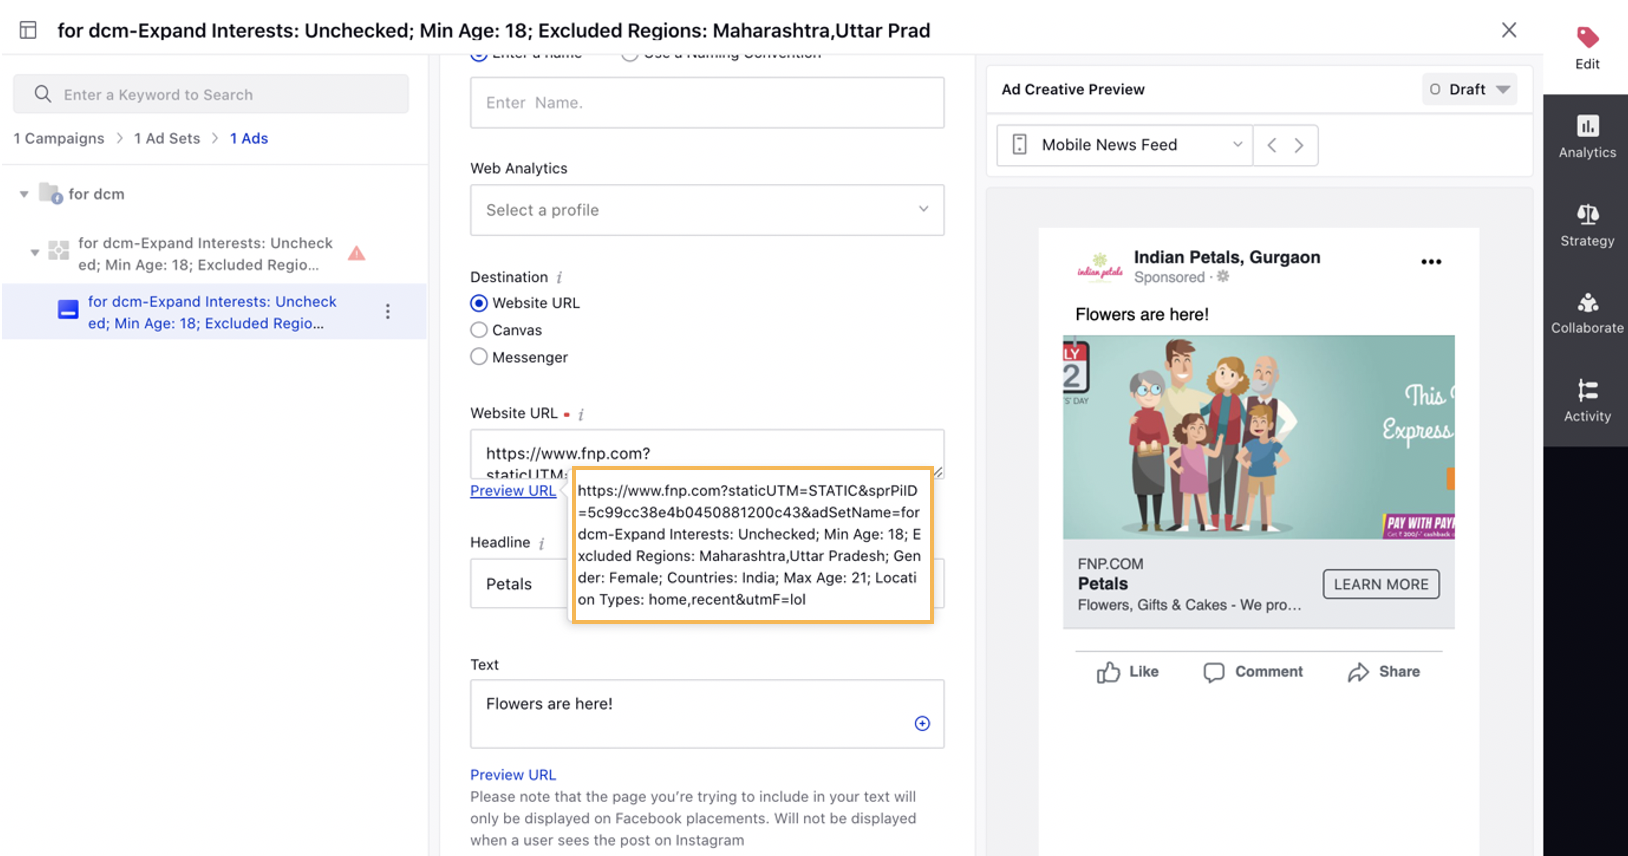Open the Mobile News Feed placement dropdown
The image size is (1628, 856).
click(x=1125, y=145)
